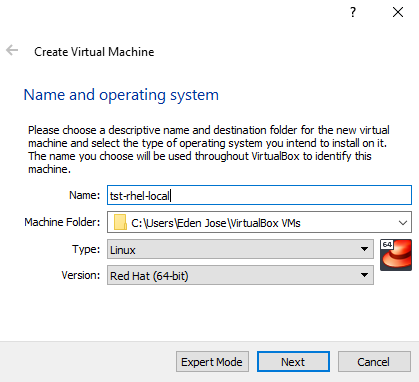Focus the Name field containing tst-rhel-local
Image resolution: width=419 pixels, height=382 pixels.
(x=259, y=195)
